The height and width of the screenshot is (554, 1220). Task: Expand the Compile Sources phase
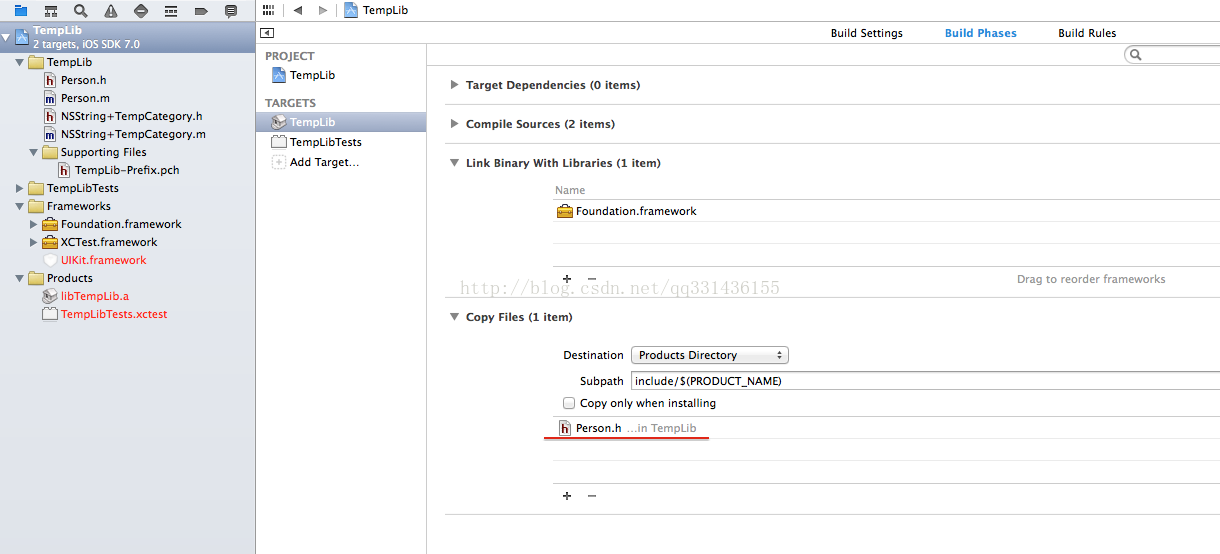pyautogui.click(x=455, y=124)
